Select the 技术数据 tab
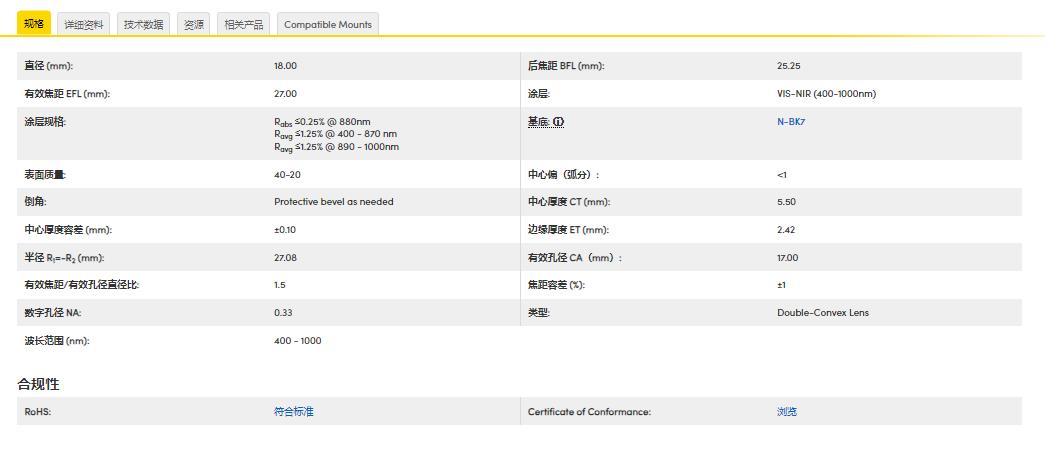This screenshot has width=1045, height=450. click(x=143, y=24)
